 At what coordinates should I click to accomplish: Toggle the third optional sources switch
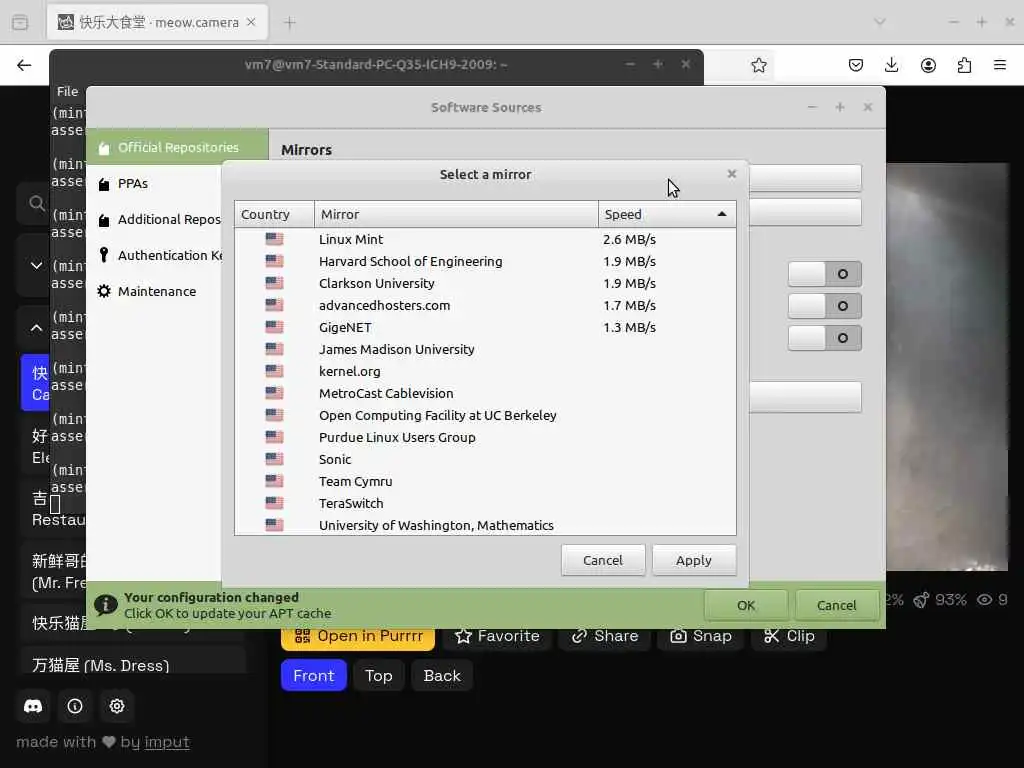pyautogui.click(x=825, y=338)
